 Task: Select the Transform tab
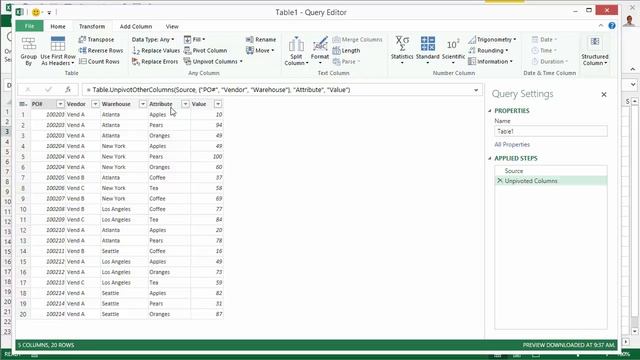(92, 26)
